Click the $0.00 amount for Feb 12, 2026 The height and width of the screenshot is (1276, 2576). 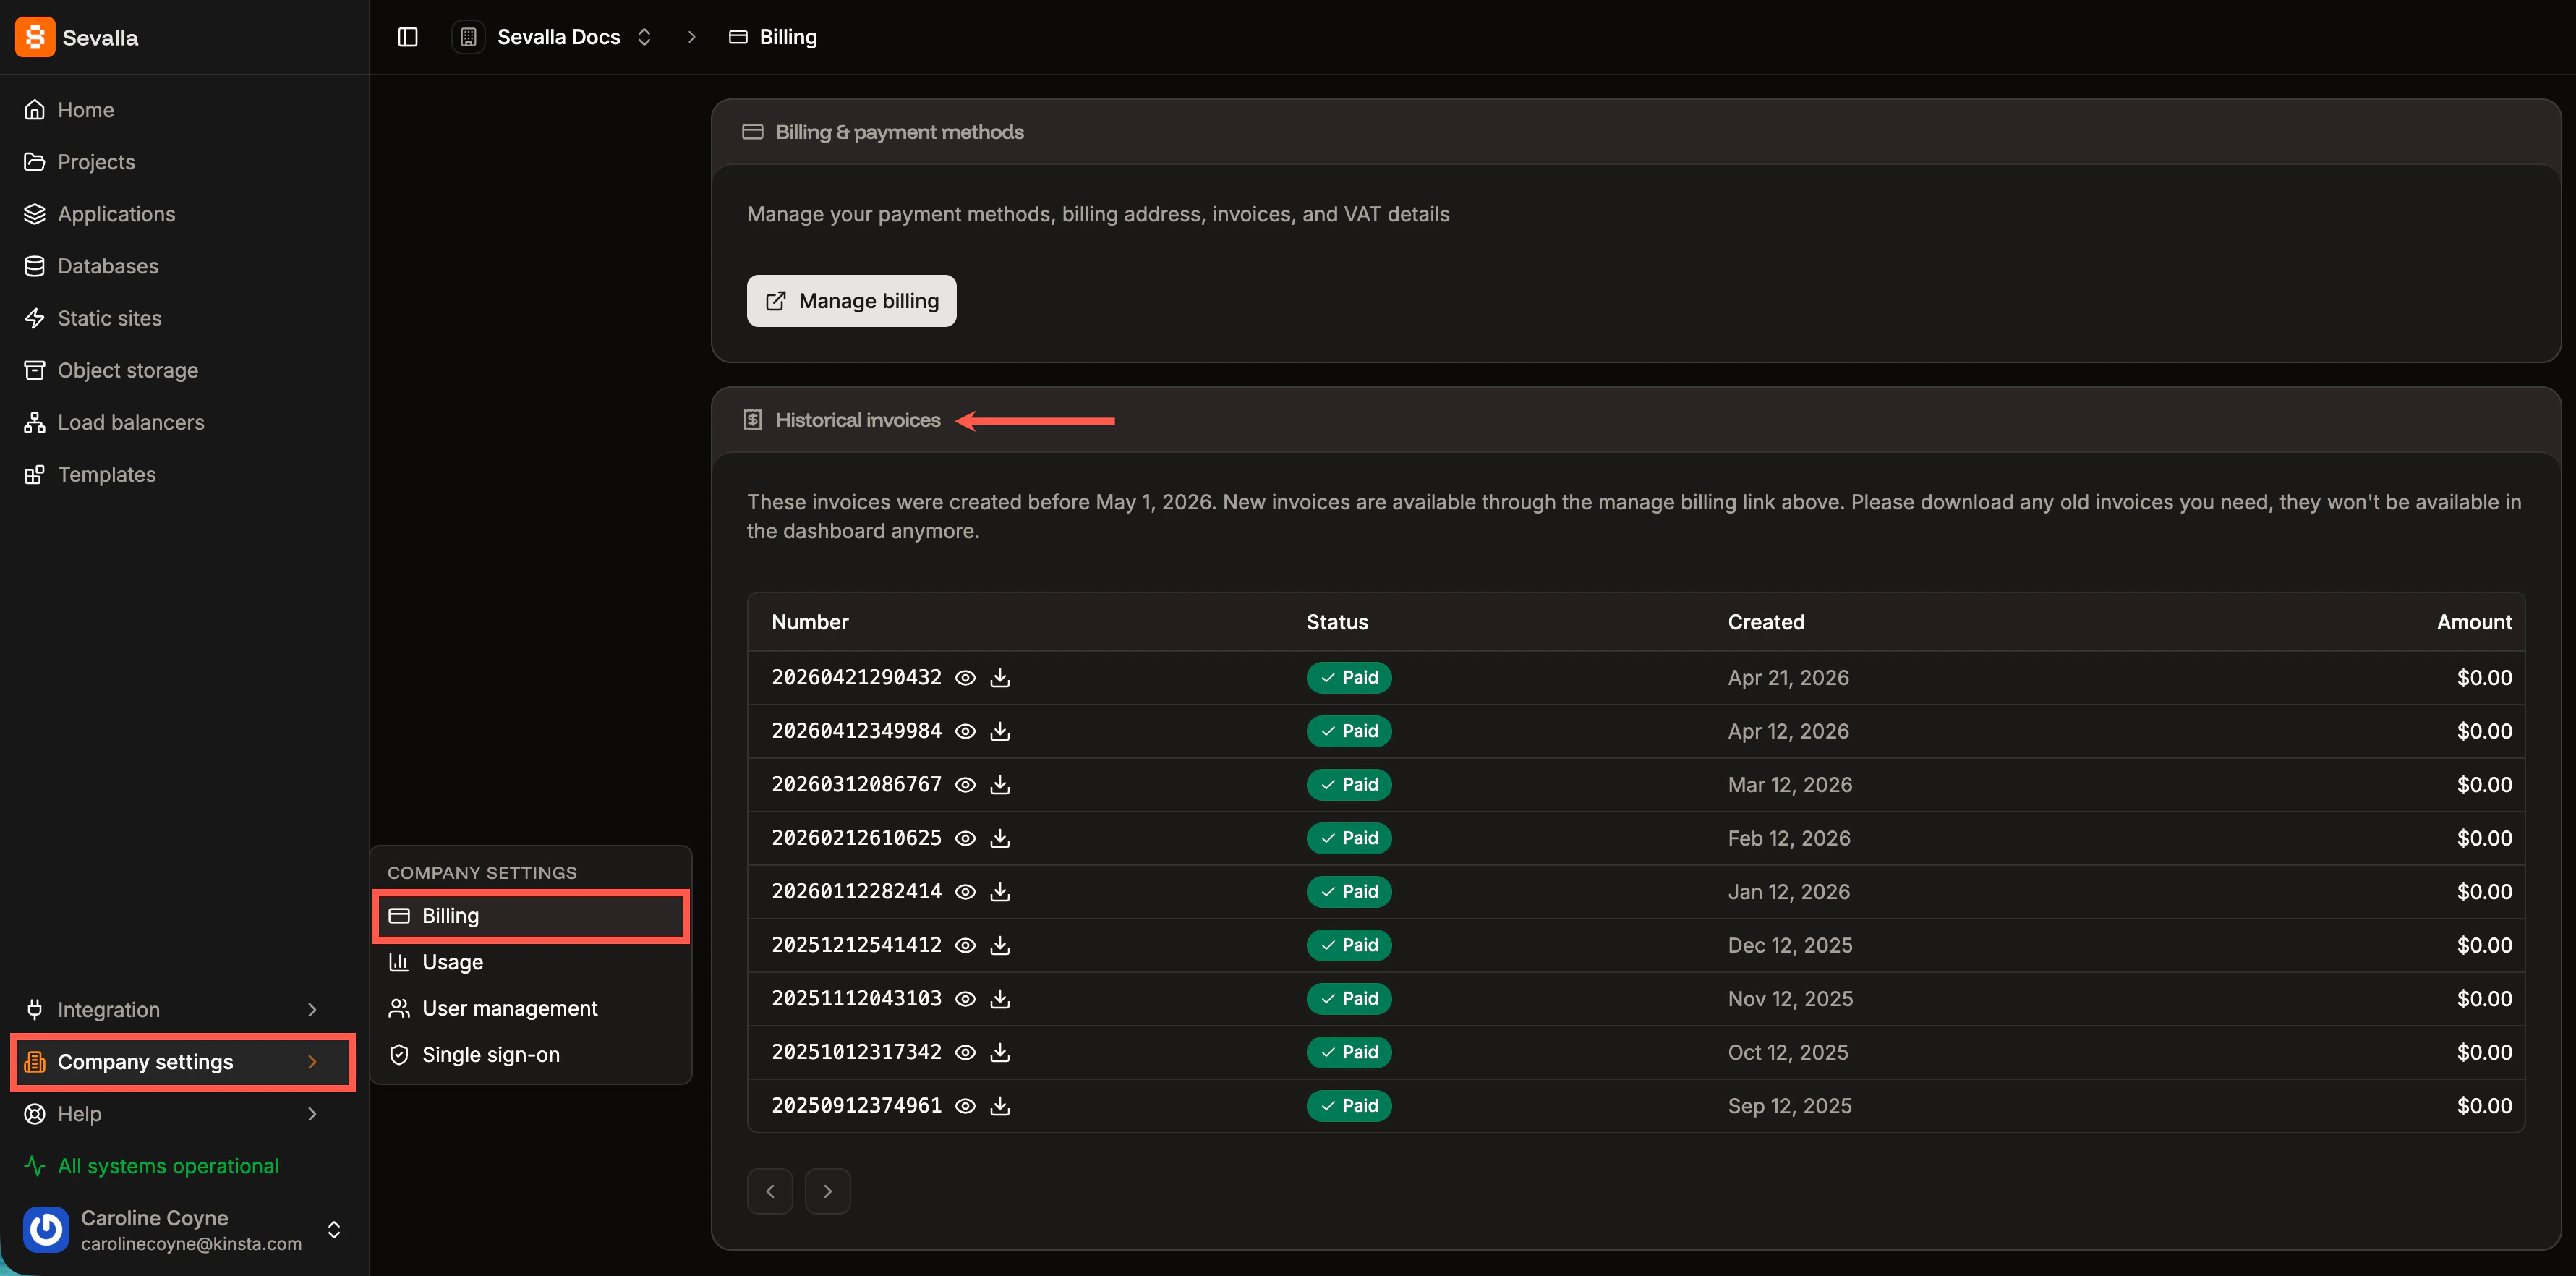tap(2484, 838)
